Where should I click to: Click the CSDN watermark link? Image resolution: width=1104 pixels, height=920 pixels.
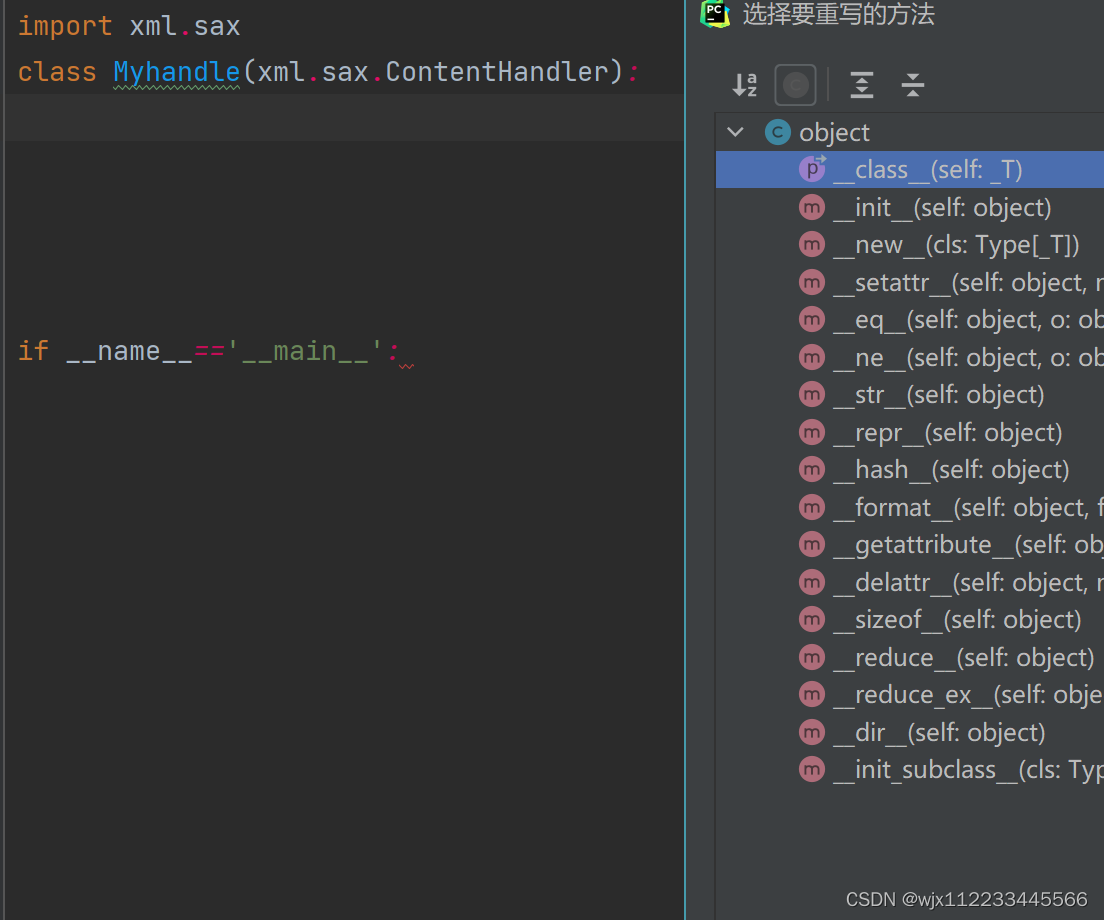968,899
